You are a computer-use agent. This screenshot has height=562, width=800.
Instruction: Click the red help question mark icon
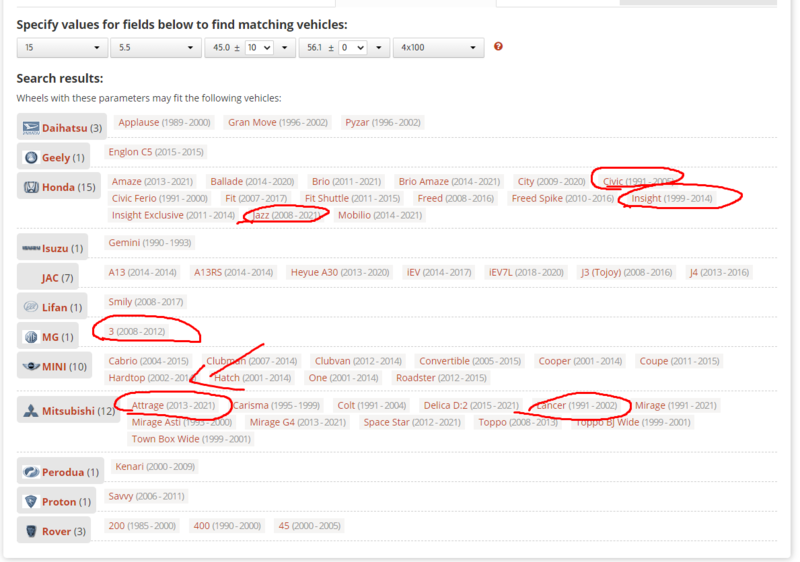pyautogui.click(x=498, y=46)
